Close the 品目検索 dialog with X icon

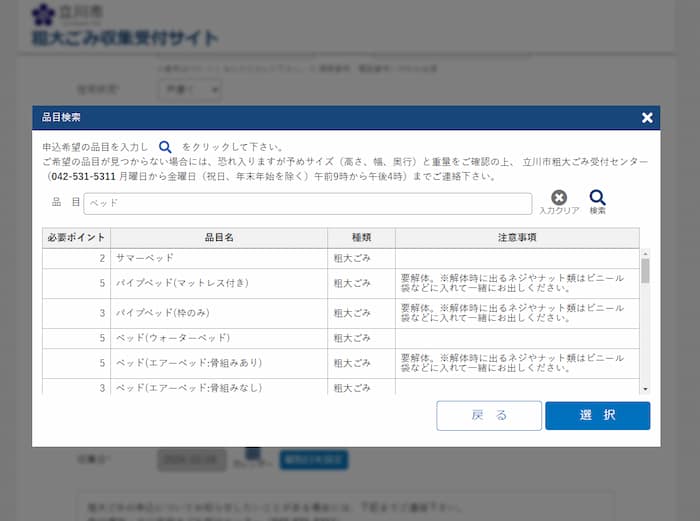pyautogui.click(x=647, y=118)
